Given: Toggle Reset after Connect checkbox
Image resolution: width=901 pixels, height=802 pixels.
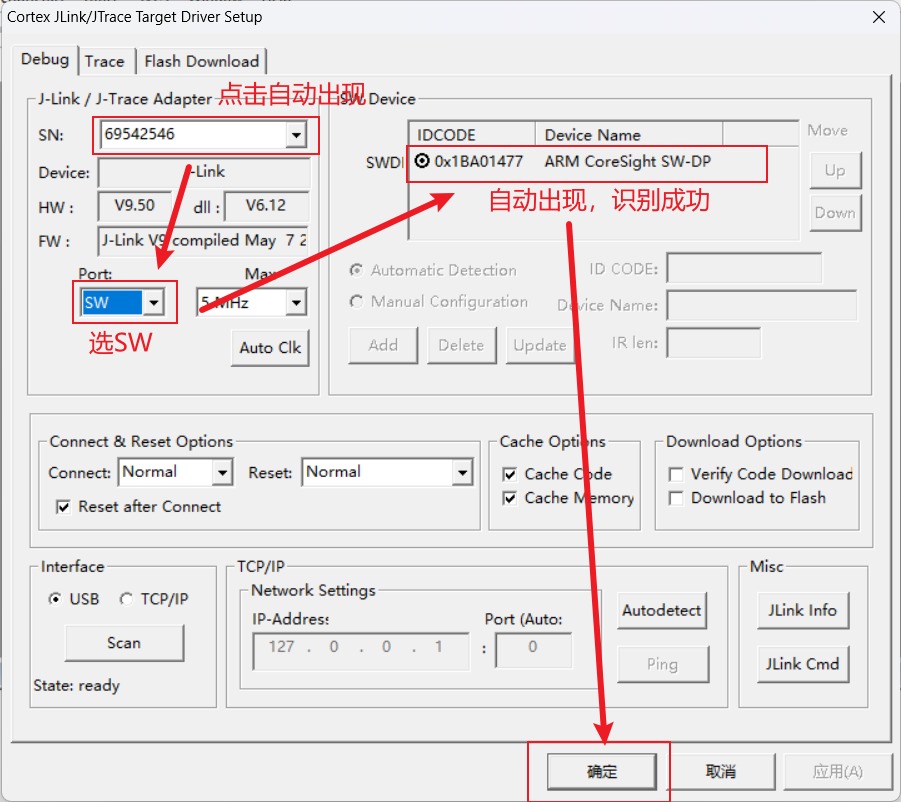Looking at the screenshot, I should [x=63, y=507].
